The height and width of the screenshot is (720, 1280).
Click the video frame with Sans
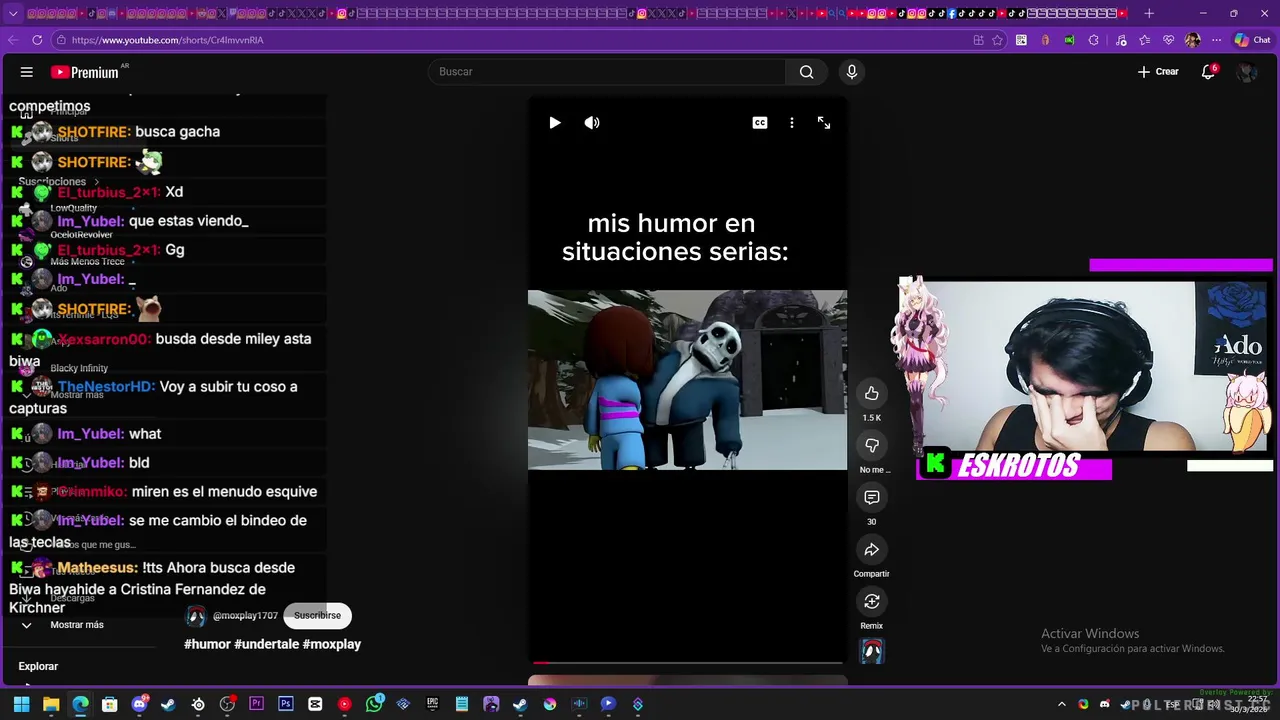(x=687, y=380)
